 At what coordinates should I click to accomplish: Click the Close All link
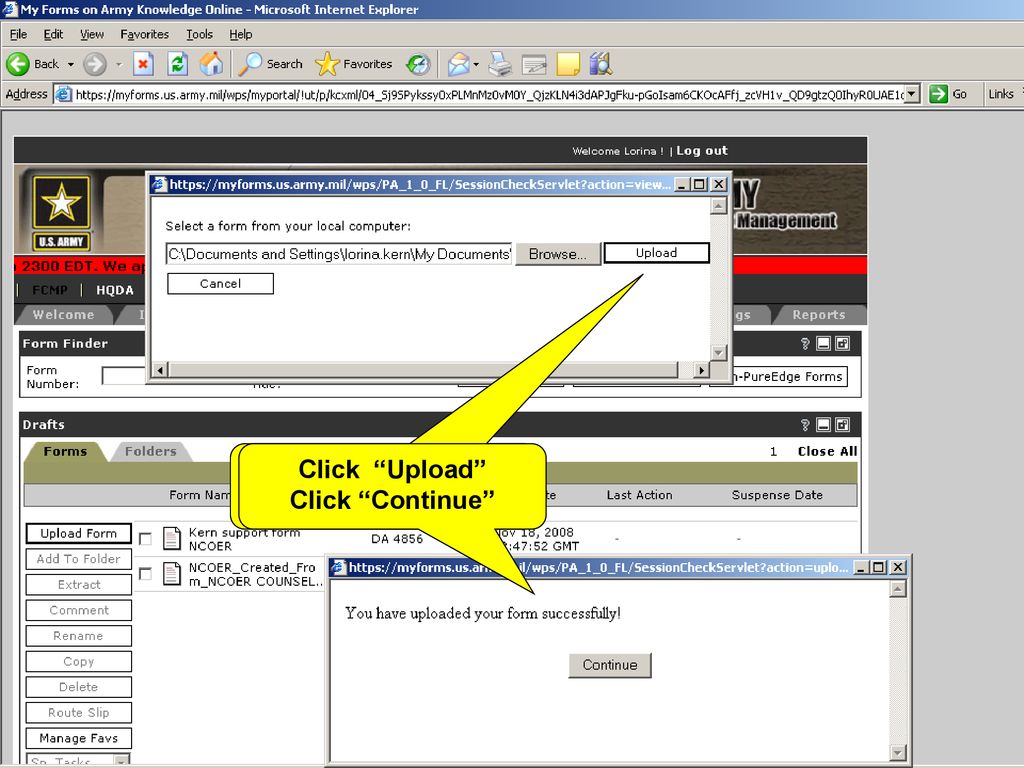click(x=827, y=451)
